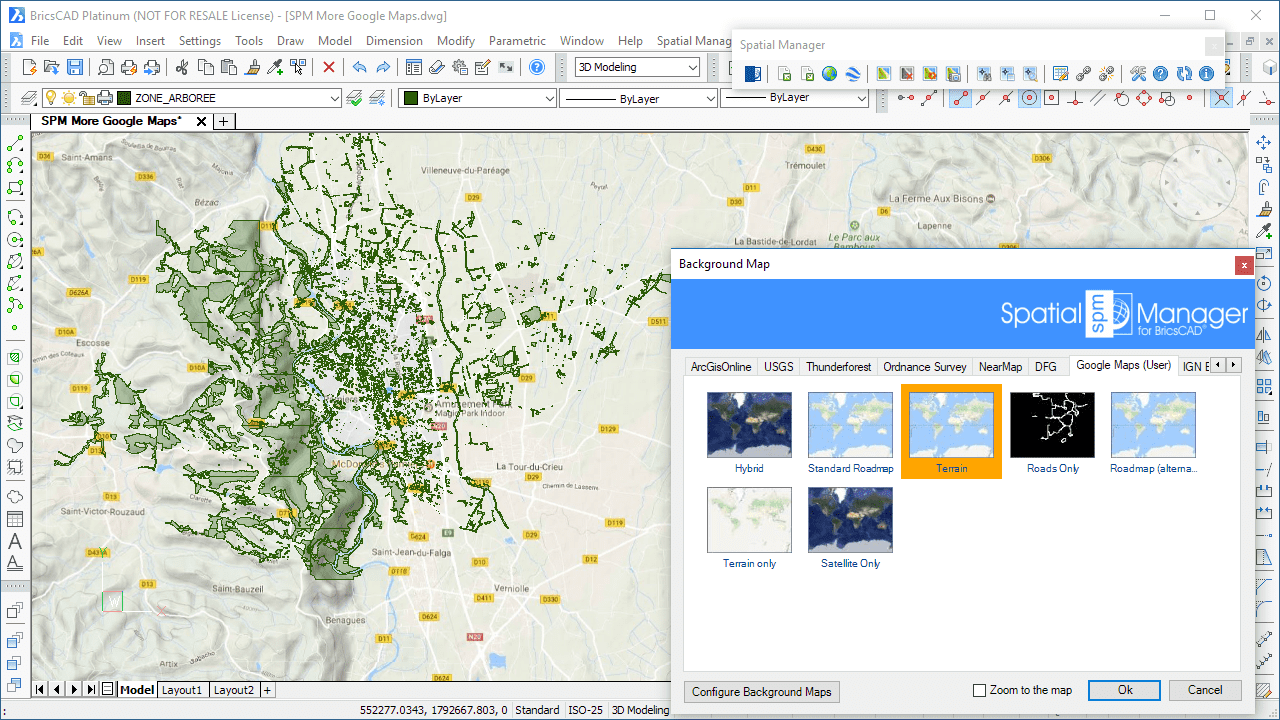Click the Match Properties paintbrush icon
1280x720 pixels.
click(253, 67)
